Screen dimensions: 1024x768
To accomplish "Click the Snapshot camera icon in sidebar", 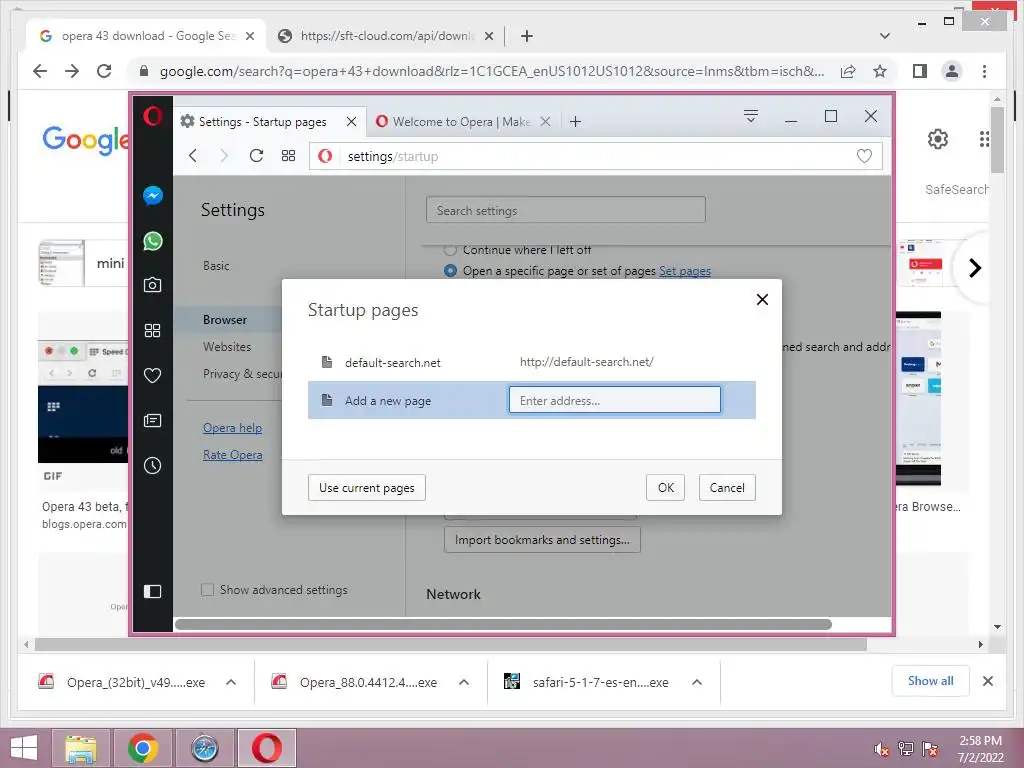I will 152,285.
